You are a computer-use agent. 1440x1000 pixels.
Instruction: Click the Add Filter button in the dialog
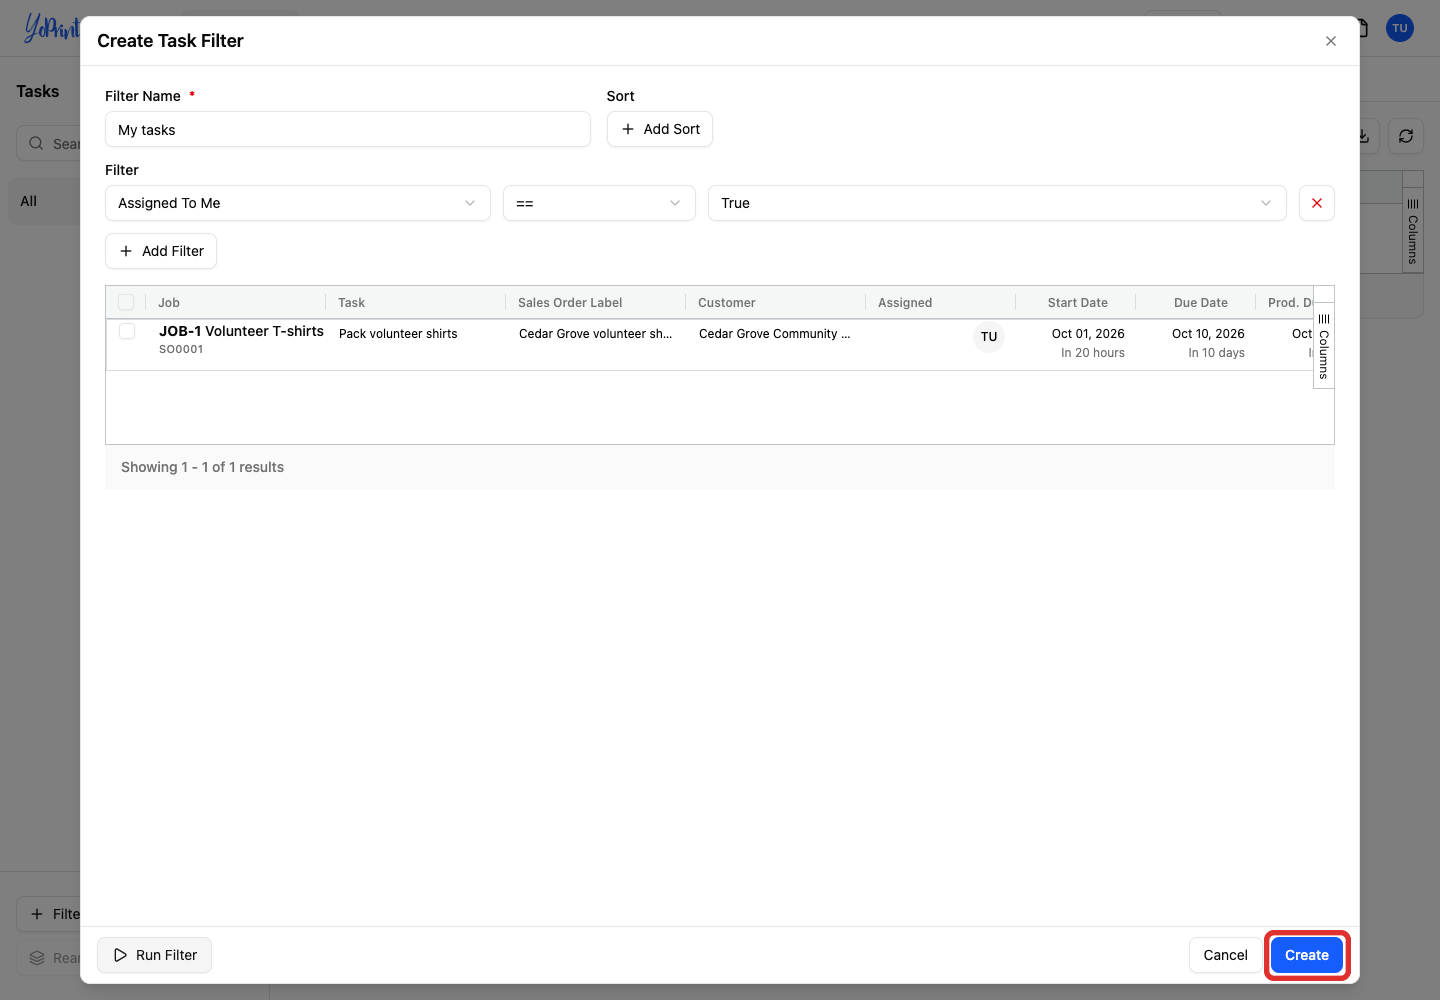[161, 251]
